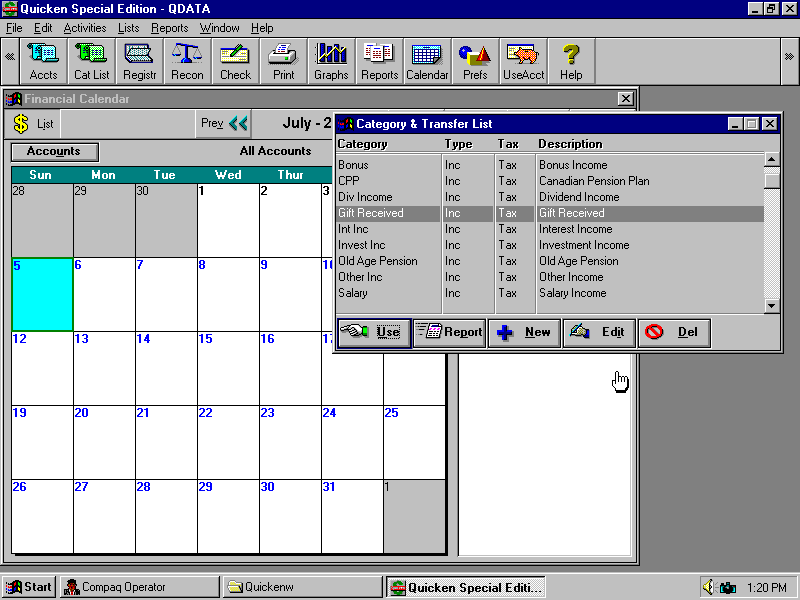Maximize the Category & Transfer List window
The image size is (800, 600).
pyautogui.click(x=752, y=124)
